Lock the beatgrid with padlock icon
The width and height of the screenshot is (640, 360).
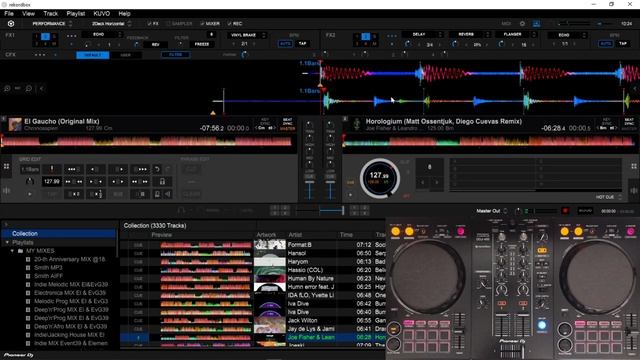(x=162, y=182)
